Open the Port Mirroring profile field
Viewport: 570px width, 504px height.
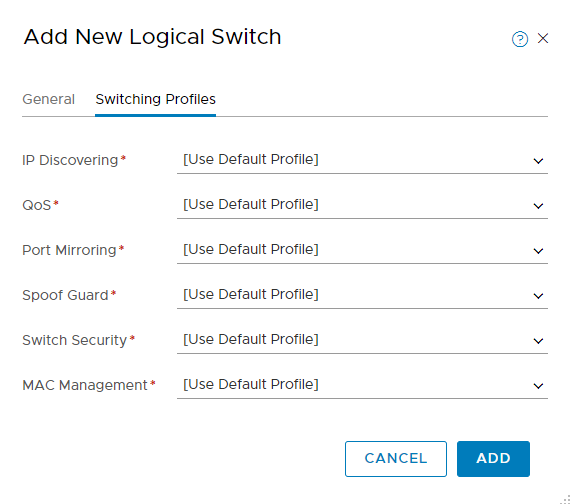(362, 250)
